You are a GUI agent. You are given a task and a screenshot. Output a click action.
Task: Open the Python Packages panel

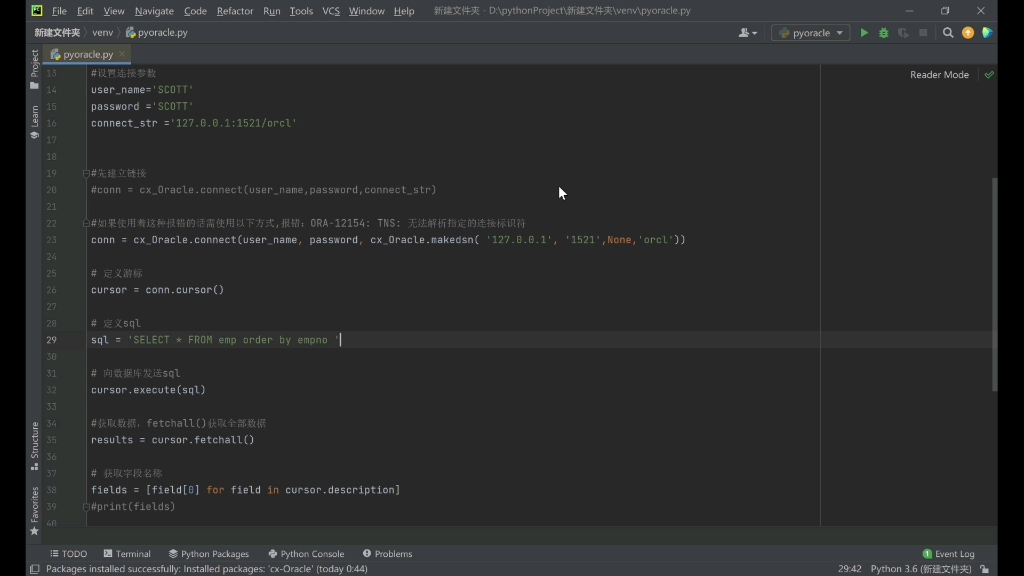209,553
